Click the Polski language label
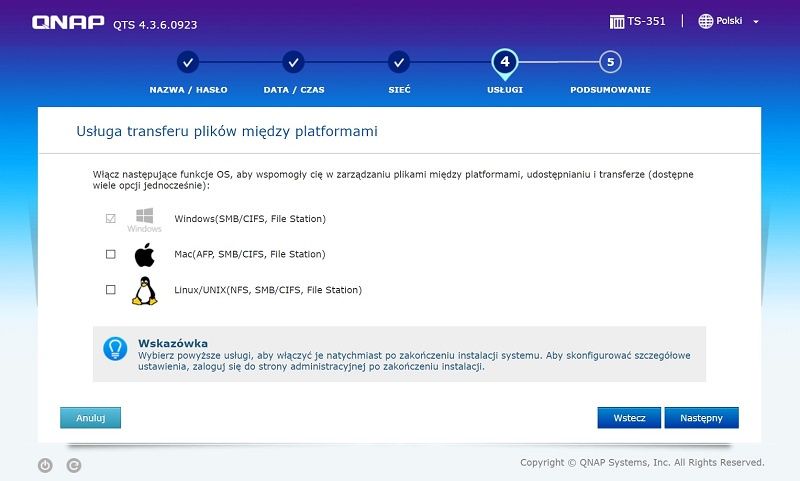Viewport: 800px width, 481px height. point(729,21)
